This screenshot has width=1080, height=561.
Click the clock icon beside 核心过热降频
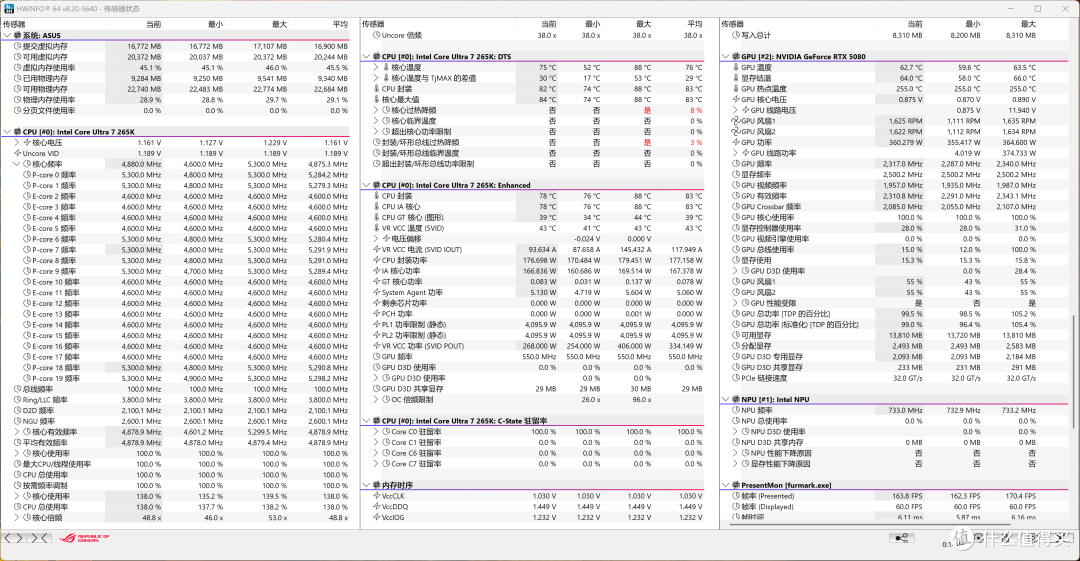point(386,110)
